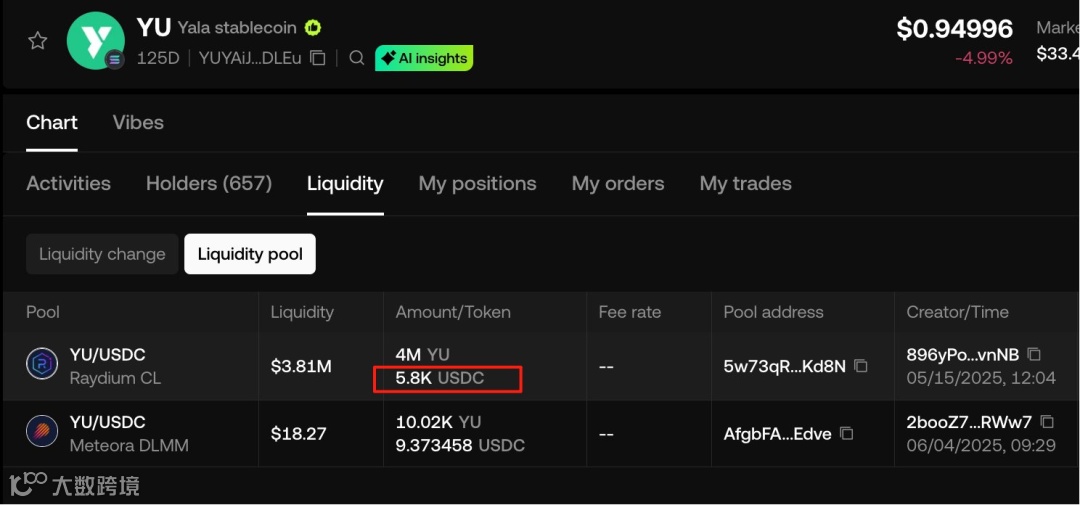Copy the YUYAiJ...DLEu token address
Image resolution: width=1080 pixels, height=505 pixels.
click(318, 58)
